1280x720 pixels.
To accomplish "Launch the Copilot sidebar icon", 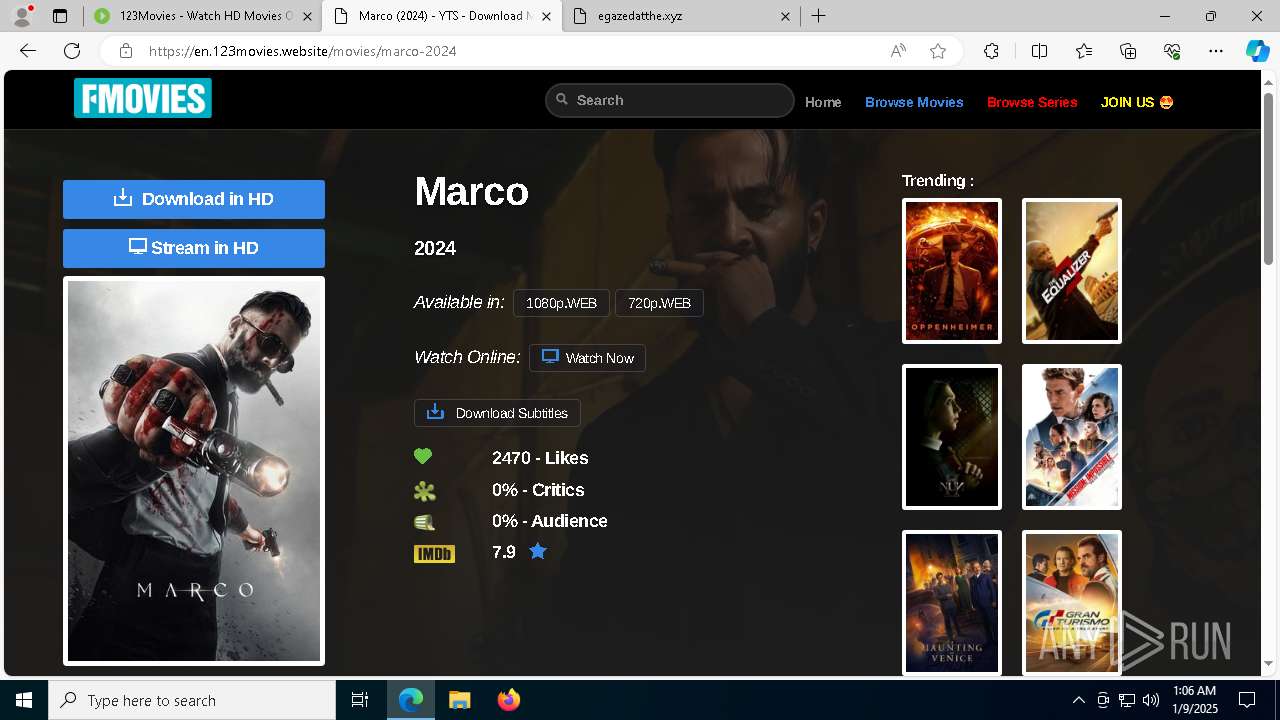I will point(1257,51).
